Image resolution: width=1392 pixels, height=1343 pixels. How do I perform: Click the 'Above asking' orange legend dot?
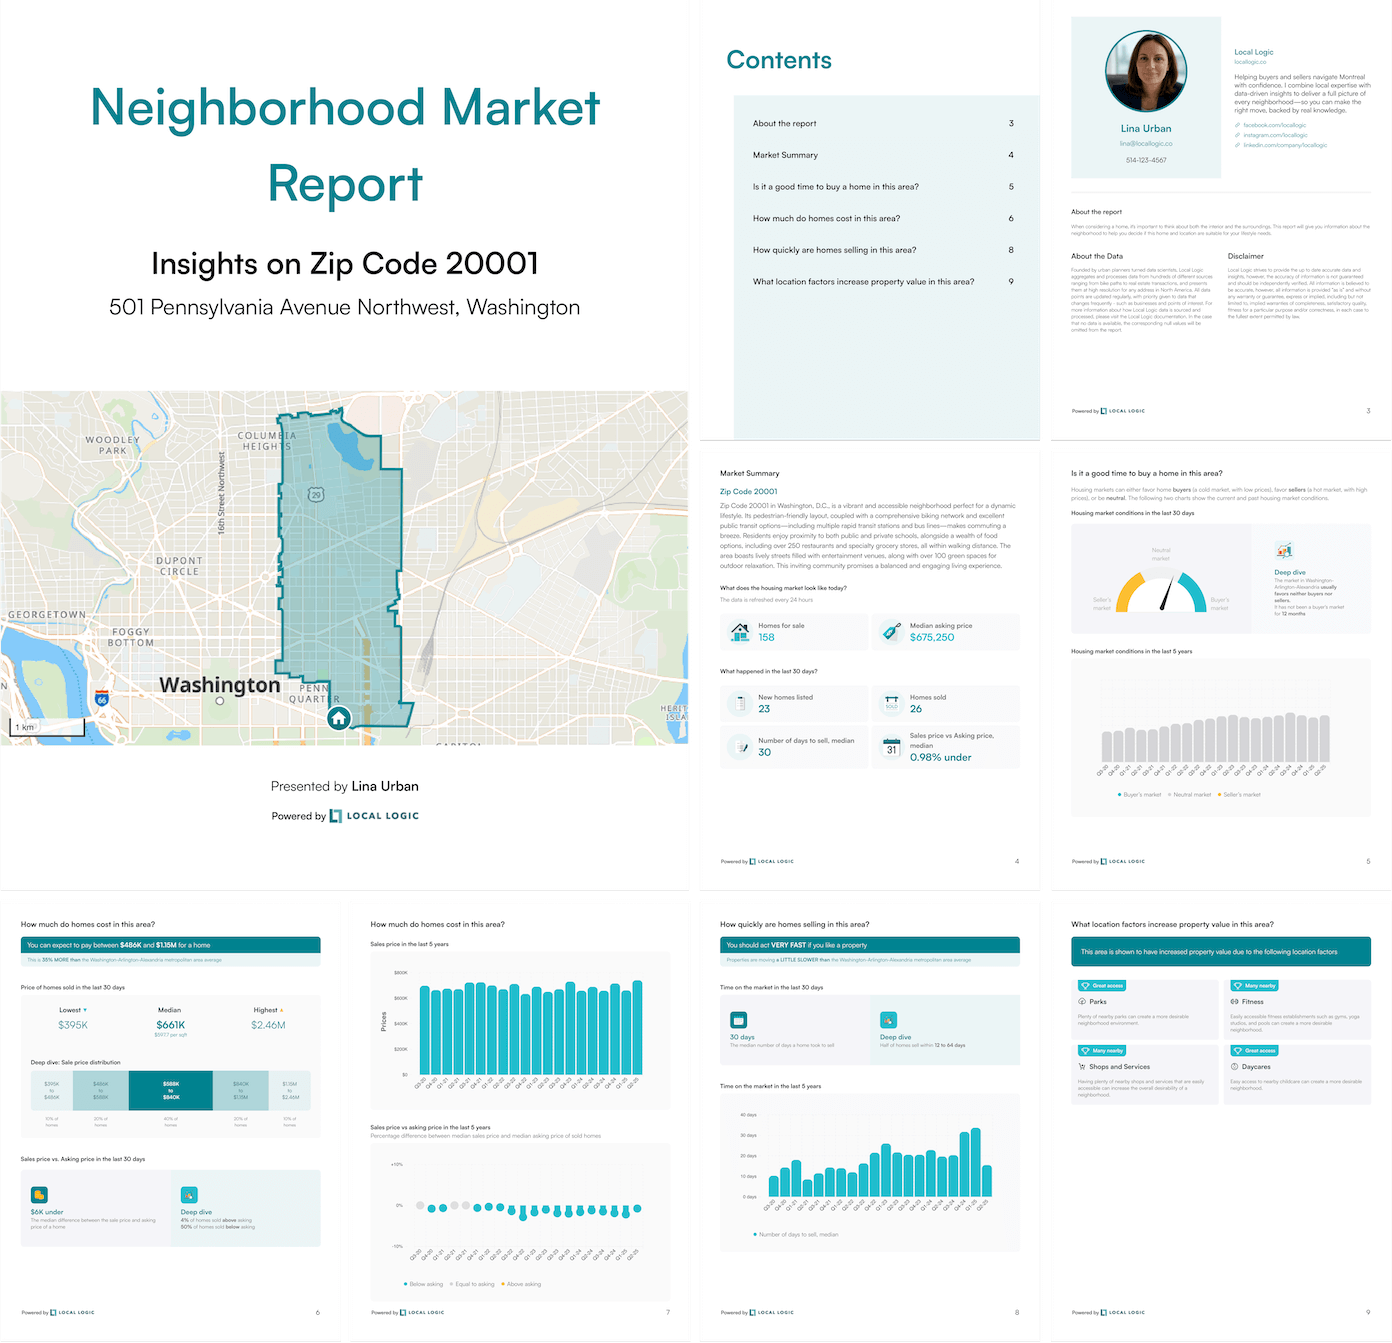502,1284
